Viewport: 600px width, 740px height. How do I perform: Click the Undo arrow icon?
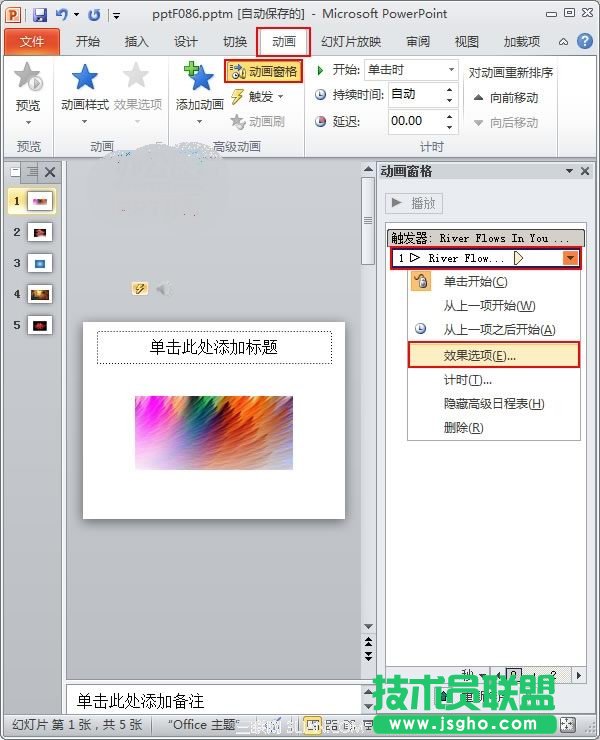click(61, 14)
